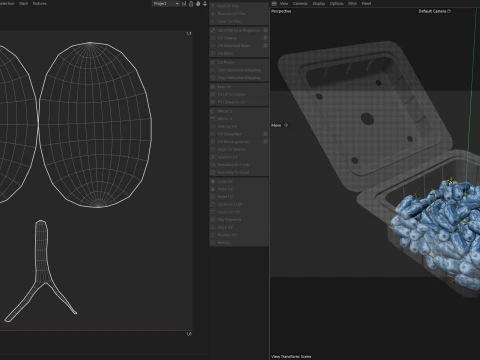Click the Add UV Pins icon
The height and width of the screenshot is (360, 480).
click(213, 6)
